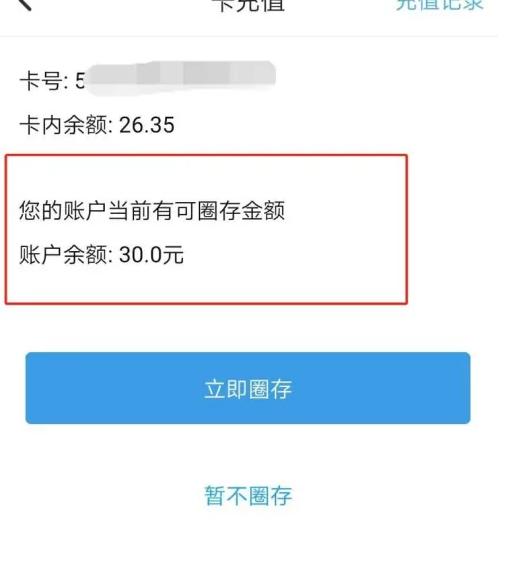Select the 卡充值 page title
Screen dimensions: 505x573
point(250,6)
